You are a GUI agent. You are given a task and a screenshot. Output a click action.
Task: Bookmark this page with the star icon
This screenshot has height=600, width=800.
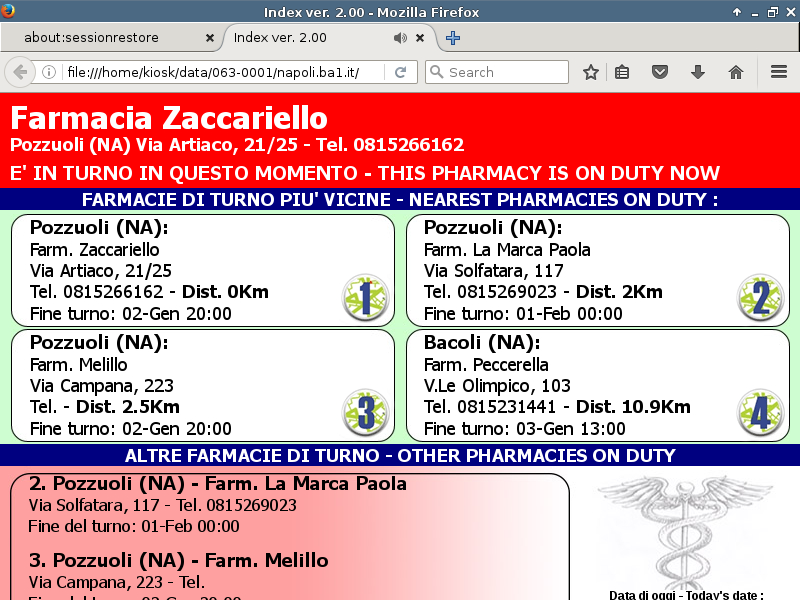pos(591,72)
